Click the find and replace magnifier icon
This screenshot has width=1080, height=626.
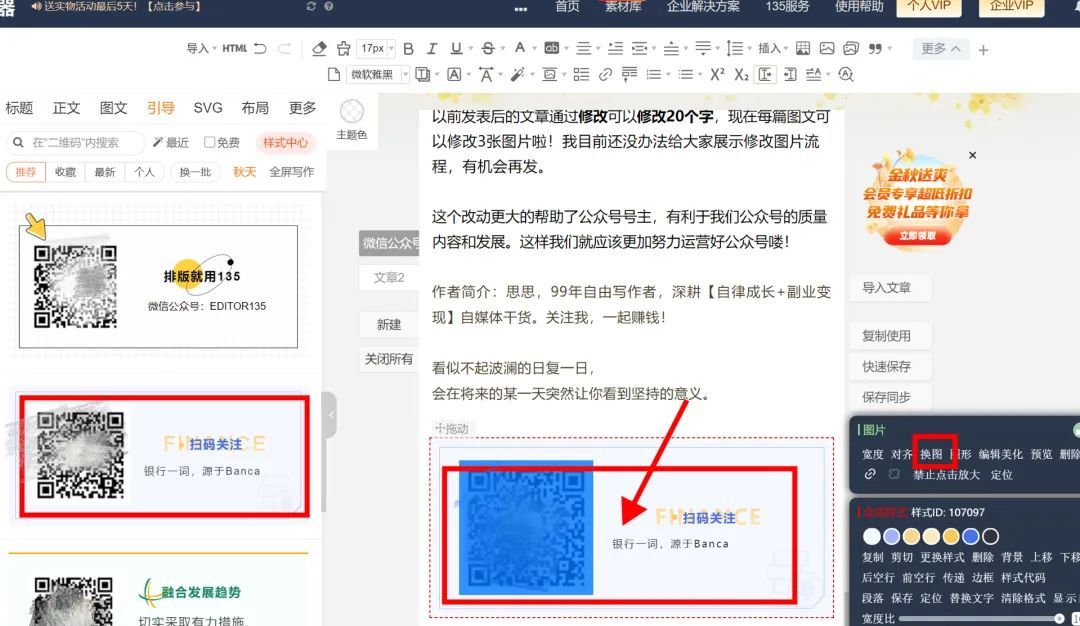[x=846, y=74]
